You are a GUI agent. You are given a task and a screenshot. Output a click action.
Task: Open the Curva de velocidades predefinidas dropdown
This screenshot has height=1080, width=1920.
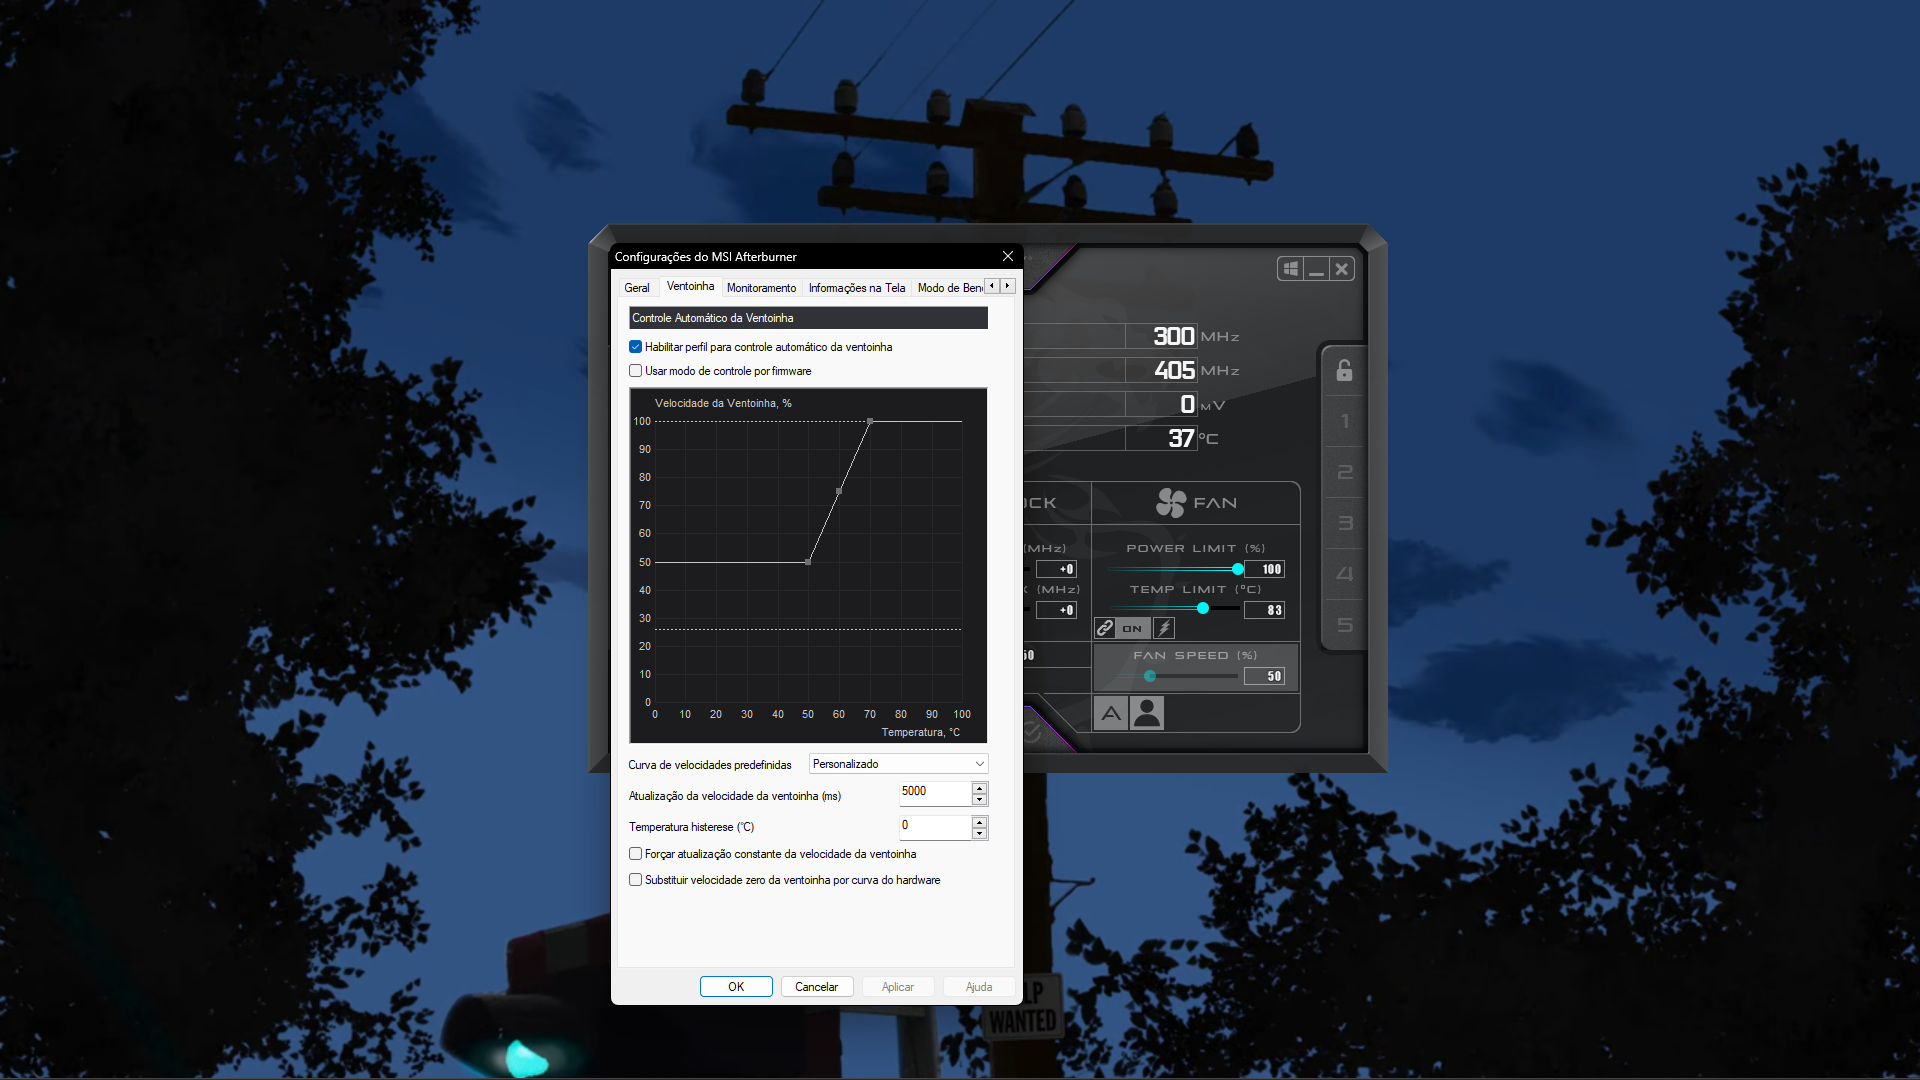[898, 764]
